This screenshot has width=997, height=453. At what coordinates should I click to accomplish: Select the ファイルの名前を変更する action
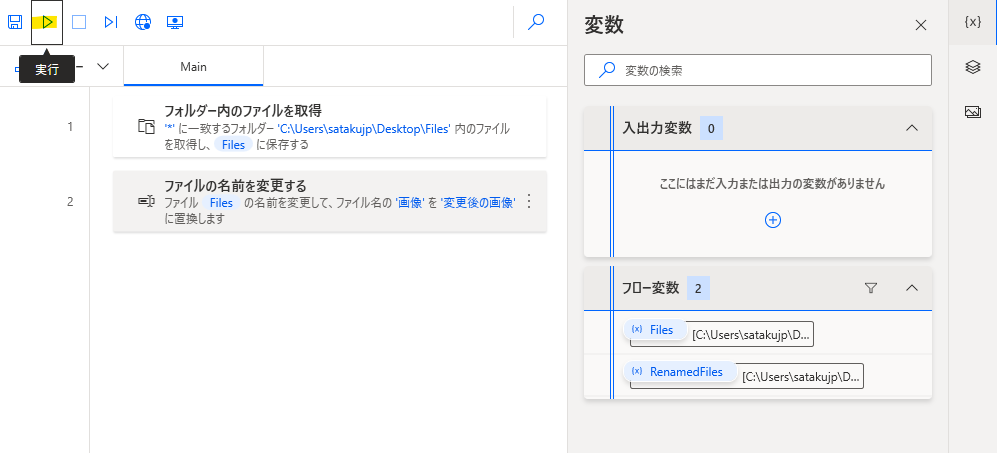click(x=329, y=202)
